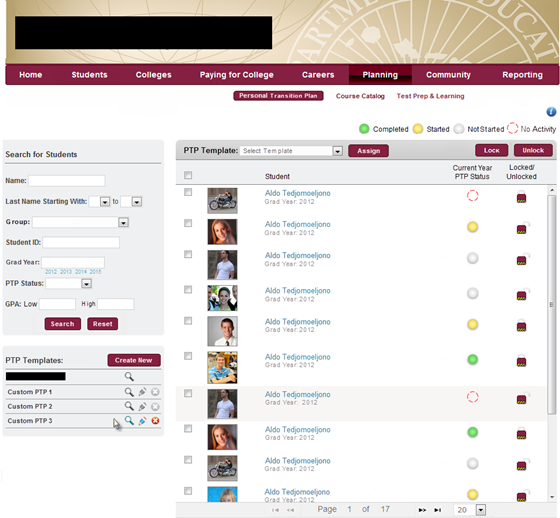The image size is (560, 518).
Task: Check the sixth student row checkbox
Action: (x=188, y=356)
